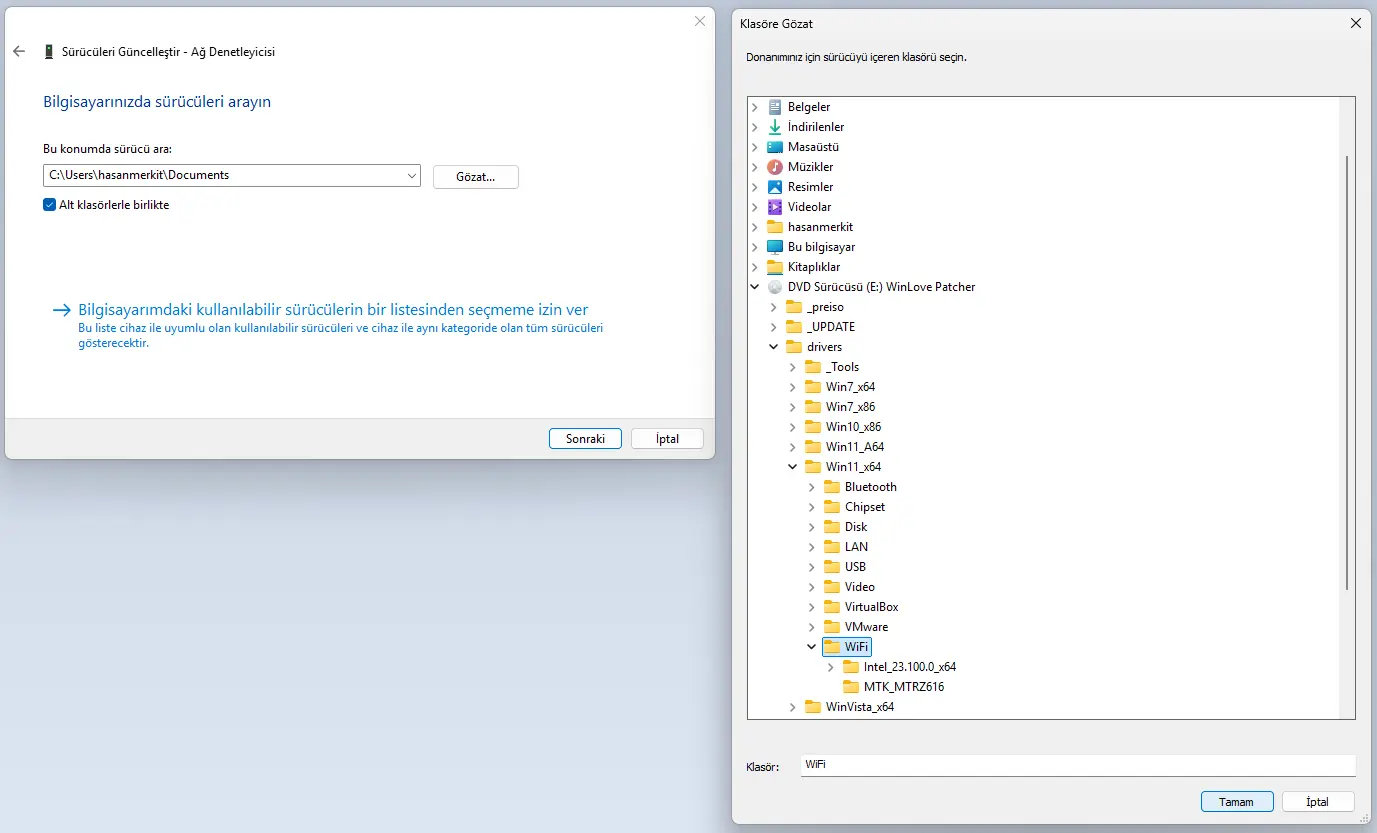Close the Klasöre Gözat dialog
Image resolution: width=1377 pixels, height=833 pixels.
pos(1355,23)
